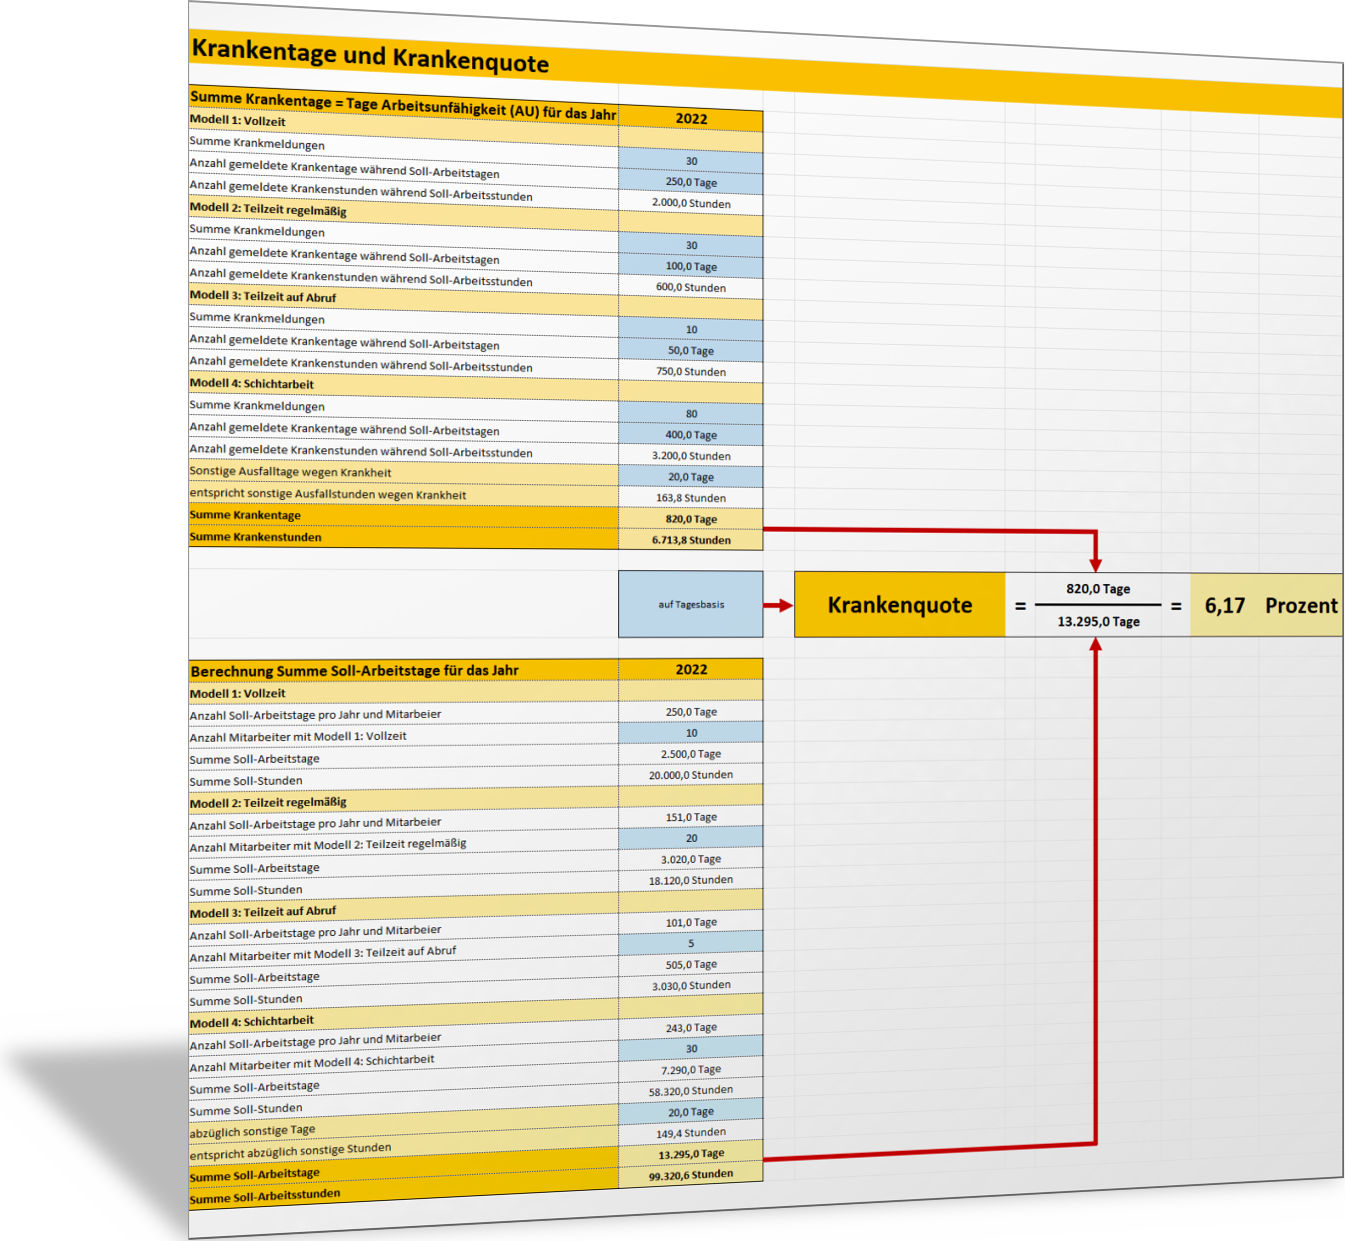Screen dimensions: 1345x1241
Task: Select the Teilzeit auf Abruf employee count 5
Action: [x=691, y=943]
